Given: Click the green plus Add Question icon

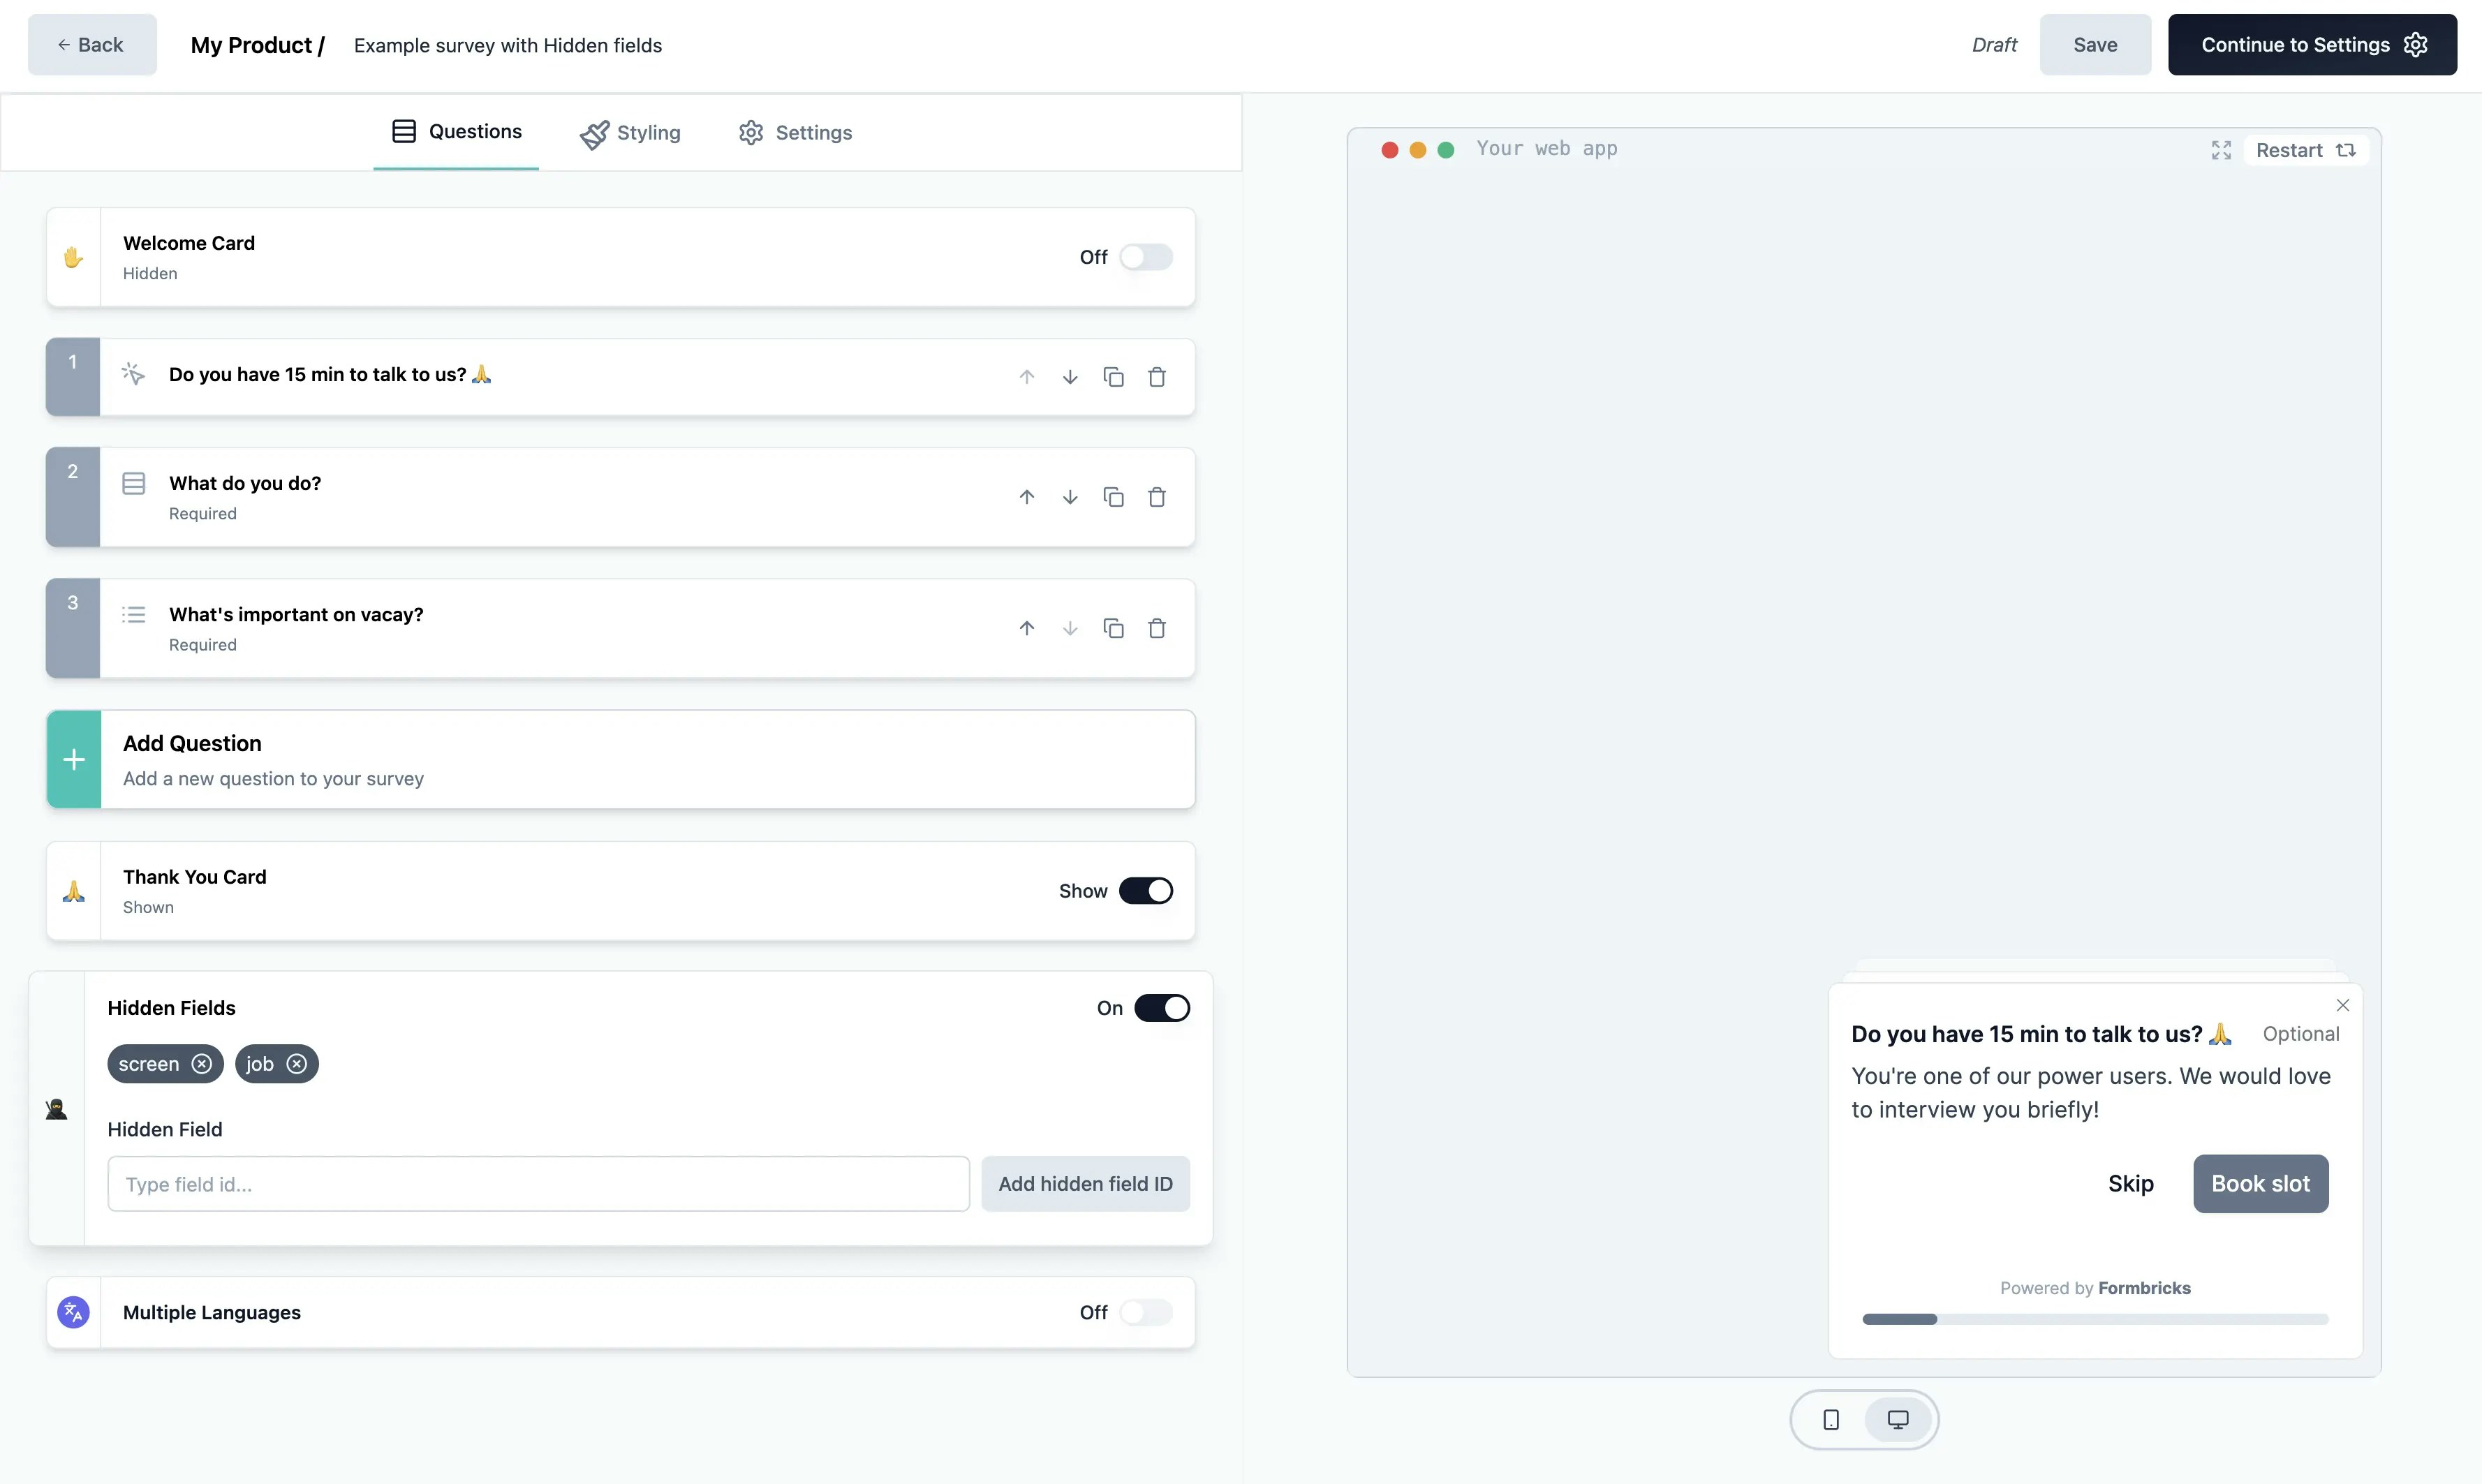Looking at the screenshot, I should pyautogui.click(x=74, y=760).
